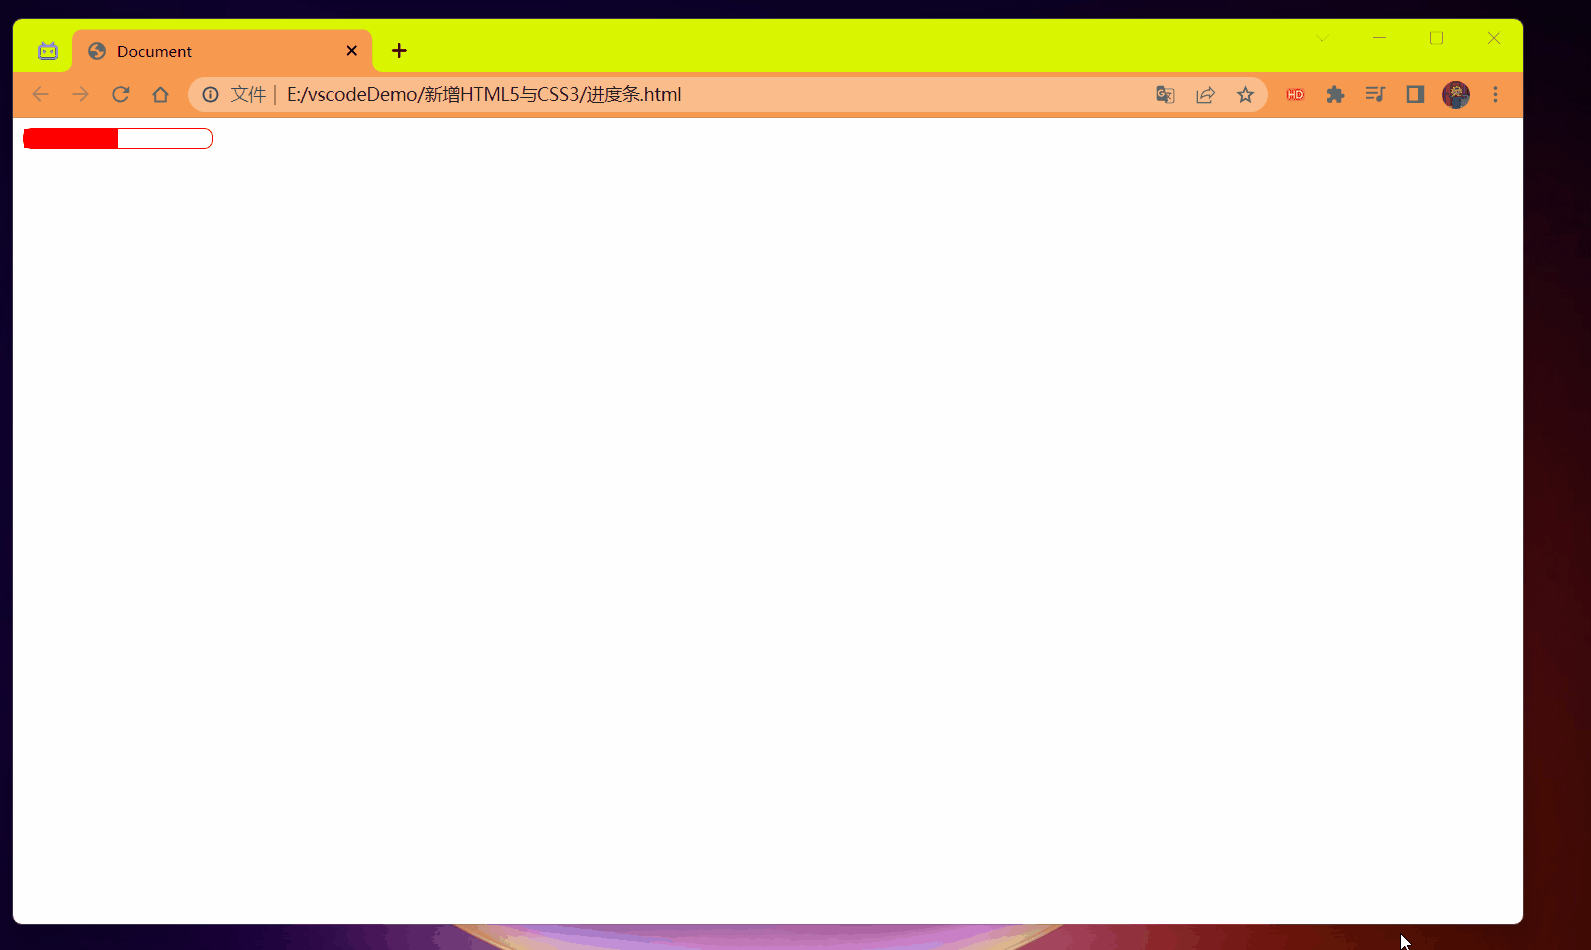Toggle the browser side panel
1591x950 pixels.
(x=1415, y=94)
